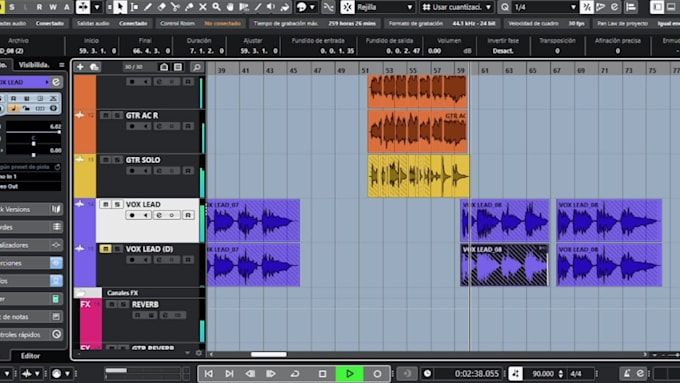Select the GTR SOLO track name
680x383 pixels.
click(x=143, y=160)
